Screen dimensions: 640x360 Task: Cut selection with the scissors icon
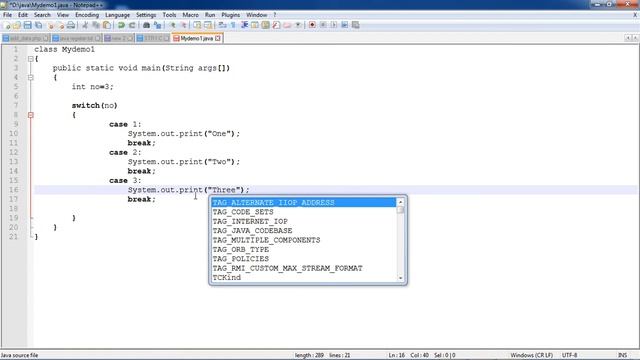click(x=85, y=25)
